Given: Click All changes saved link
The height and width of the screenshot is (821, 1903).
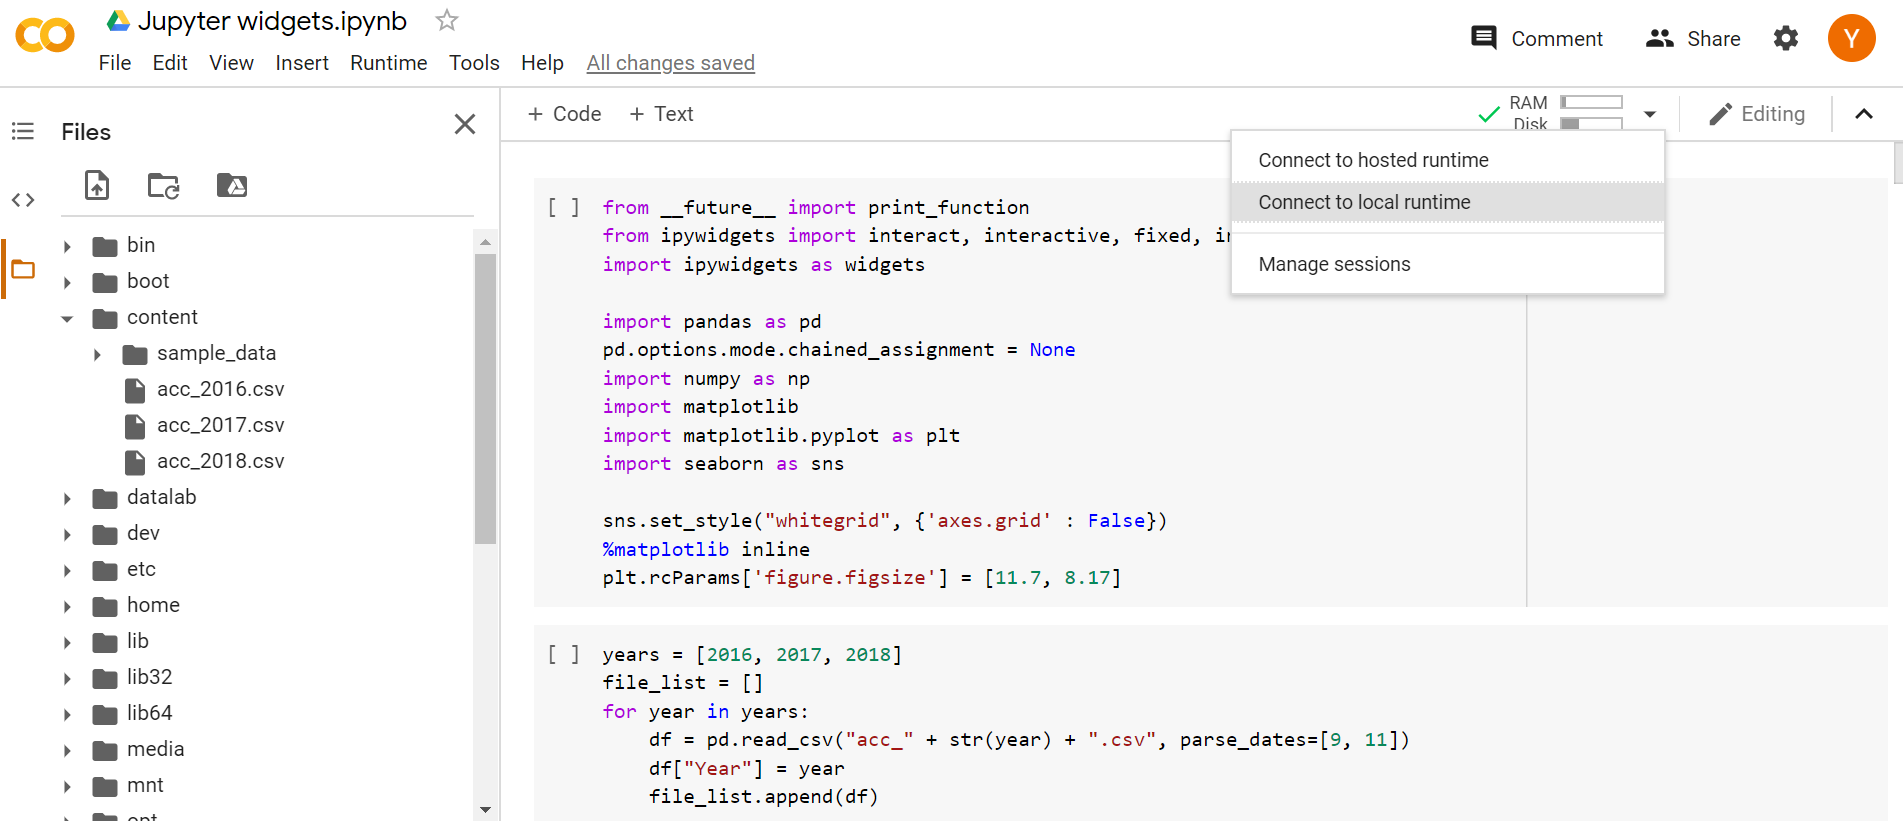Looking at the screenshot, I should point(670,63).
